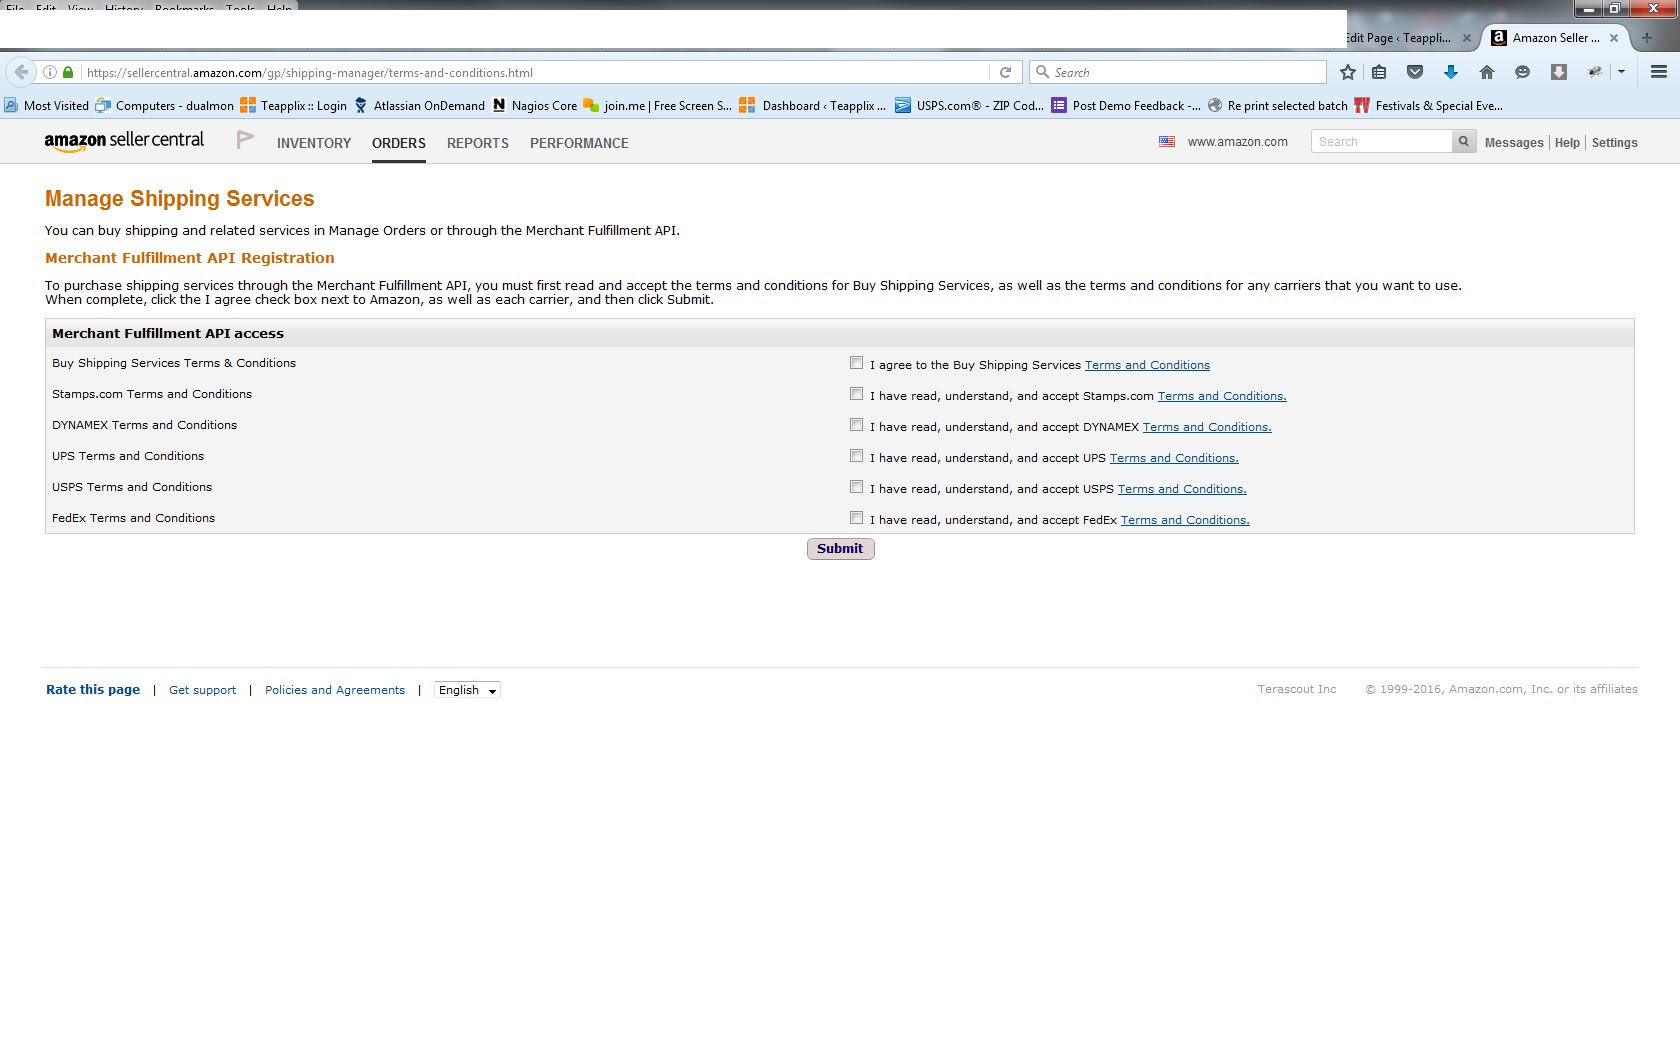Click the Submit button
Screen dimensions: 1680x1050
coord(841,549)
